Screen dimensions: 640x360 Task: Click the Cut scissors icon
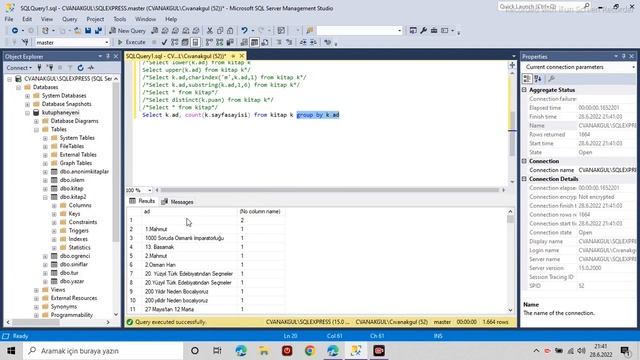pyautogui.click(x=210, y=31)
